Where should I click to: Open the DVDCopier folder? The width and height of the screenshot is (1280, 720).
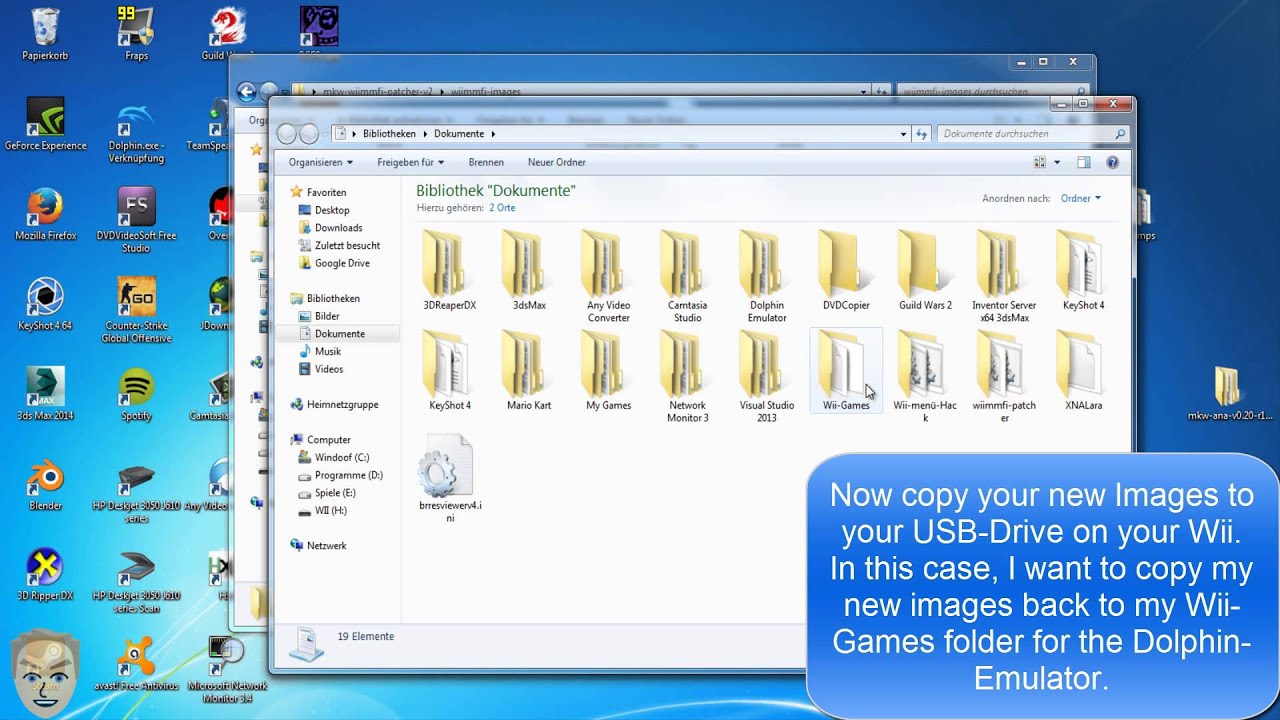pyautogui.click(x=846, y=270)
